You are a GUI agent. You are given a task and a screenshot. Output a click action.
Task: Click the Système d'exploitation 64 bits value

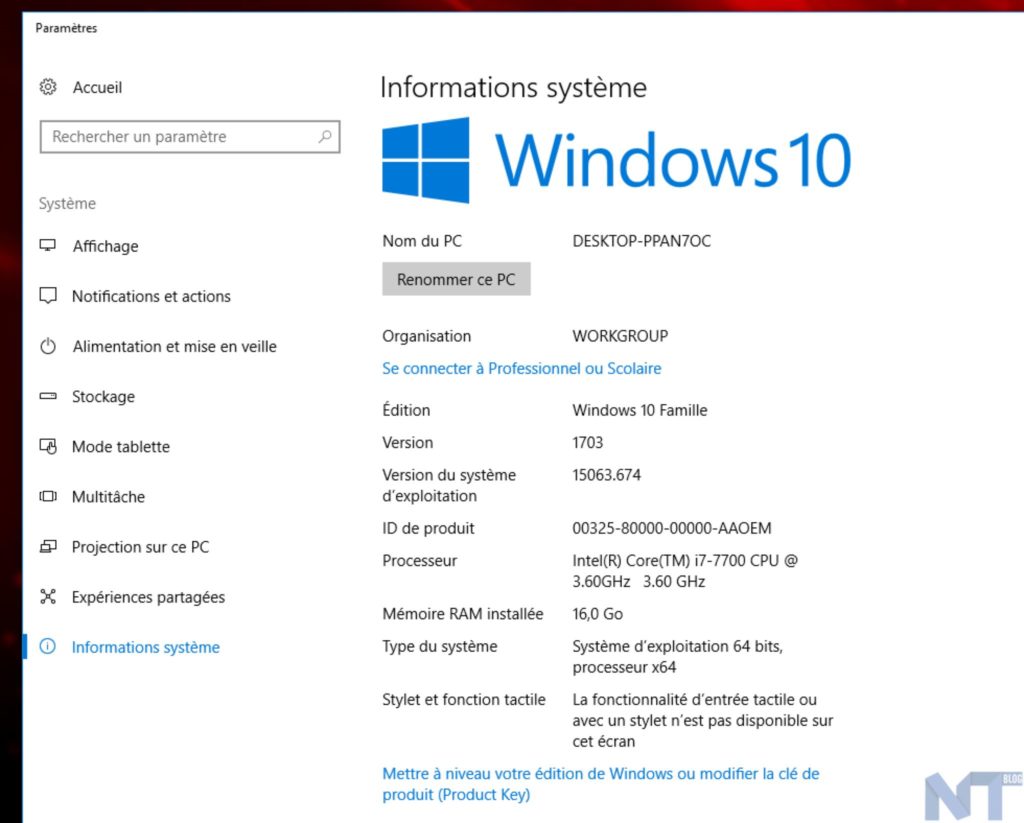pos(678,656)
